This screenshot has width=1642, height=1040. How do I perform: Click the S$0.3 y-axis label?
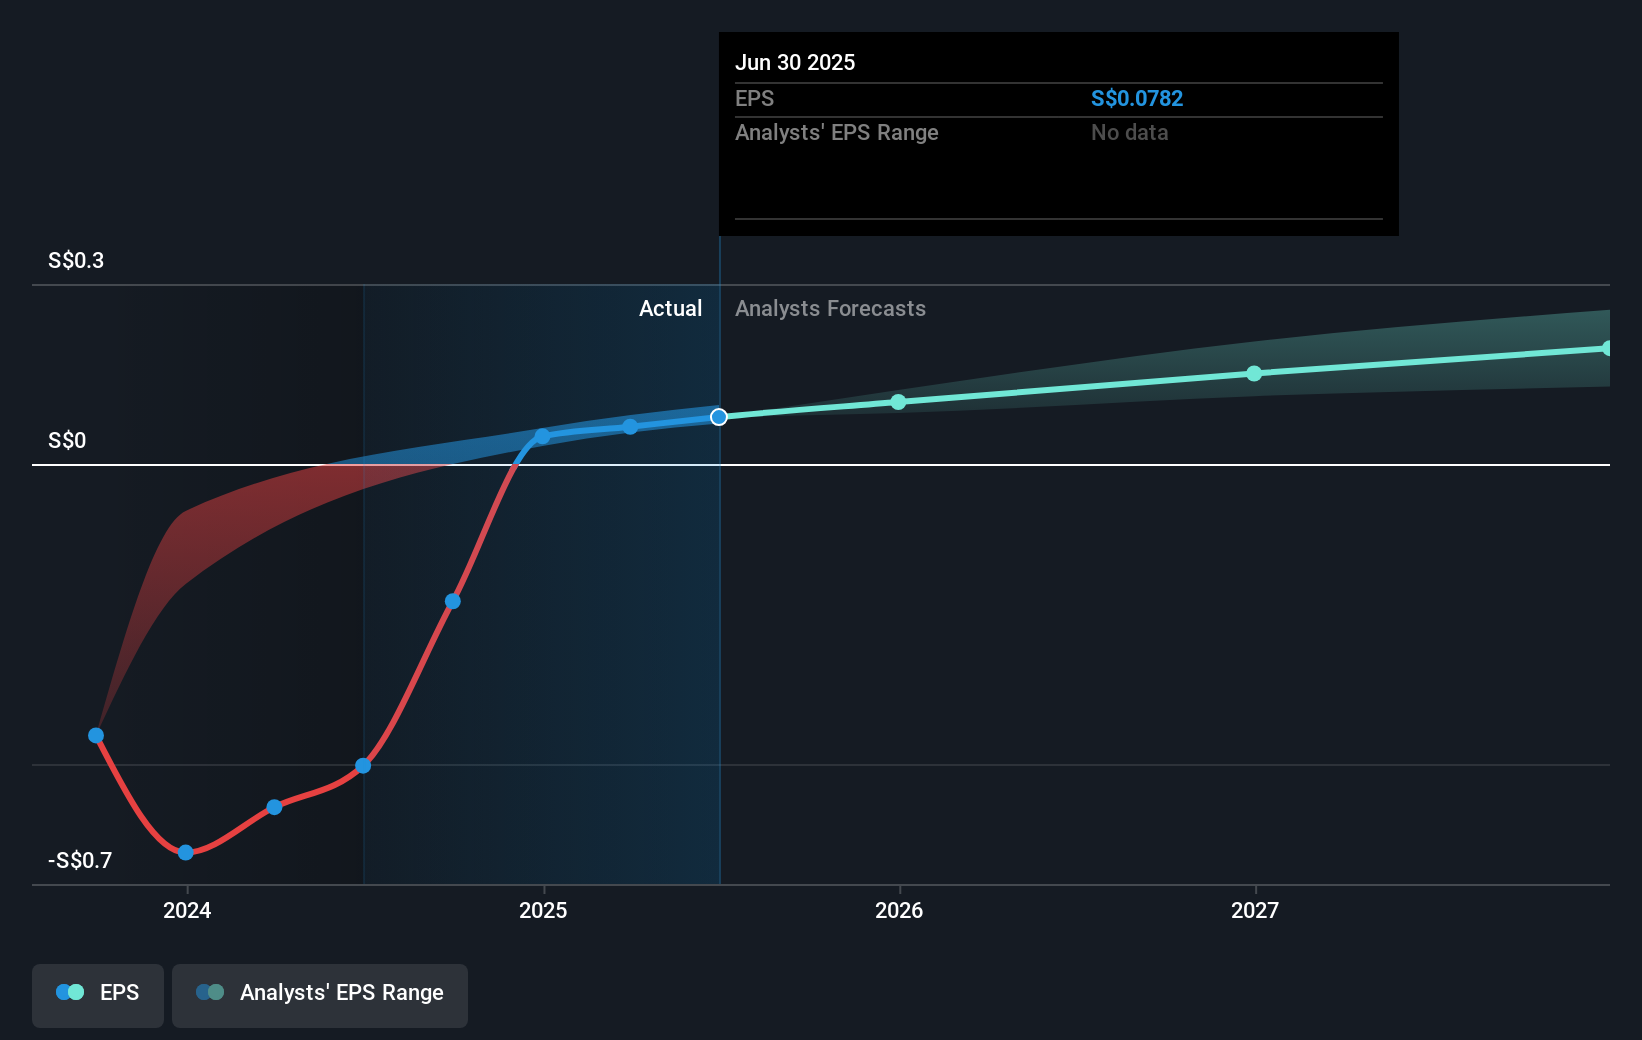76,261
